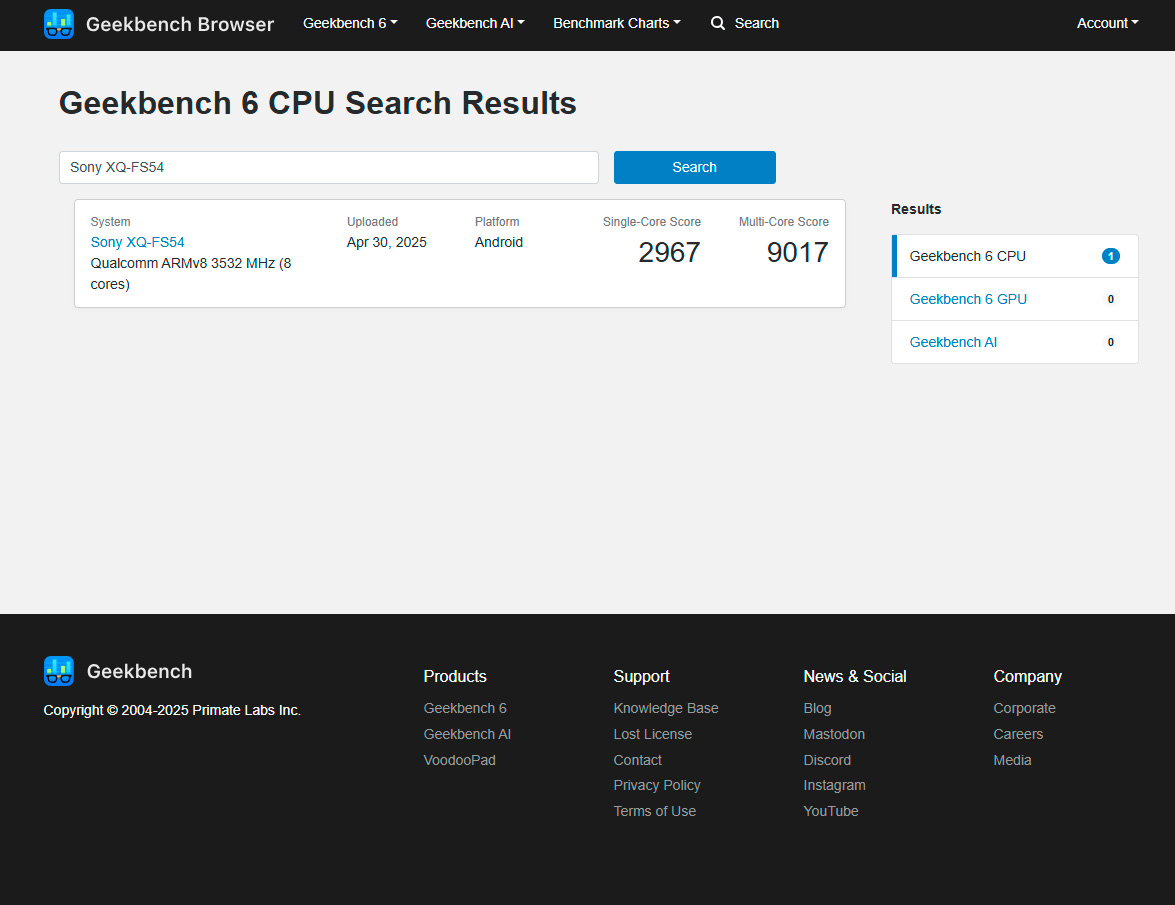
Task: Open VoodooPad footer link
Action: [x=459, y=760]
